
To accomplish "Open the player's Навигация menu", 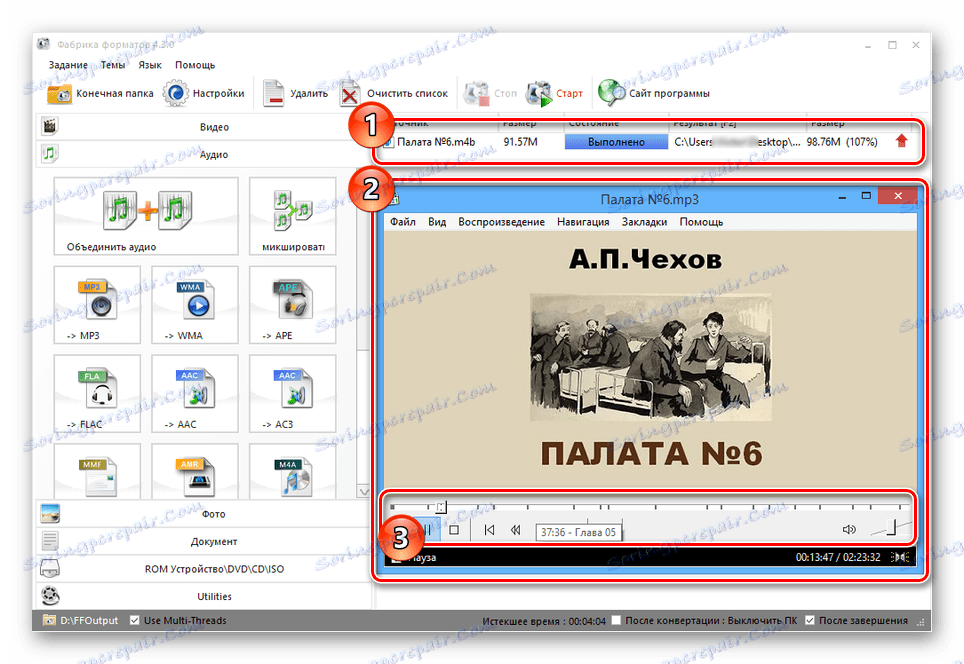I will [583, 222].
